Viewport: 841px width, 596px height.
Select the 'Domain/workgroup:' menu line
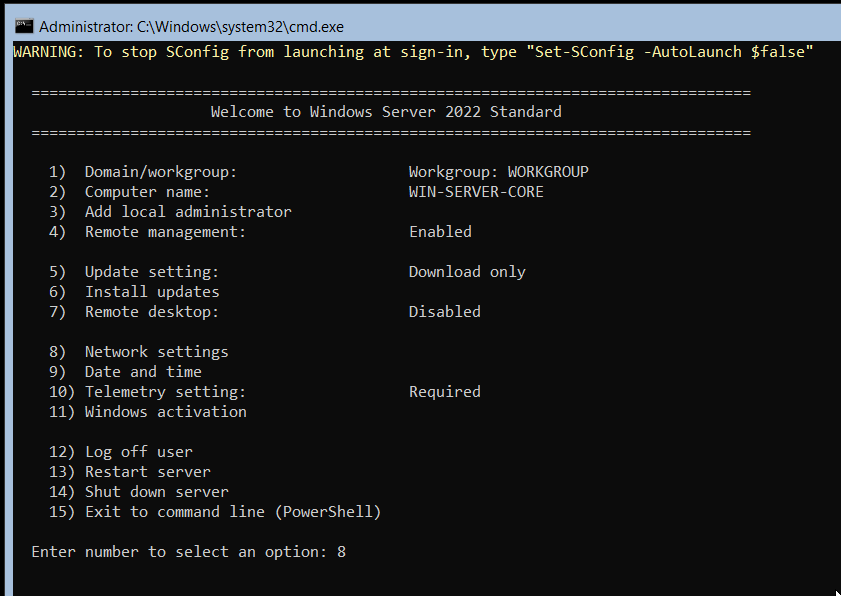(x=143, y=172)
